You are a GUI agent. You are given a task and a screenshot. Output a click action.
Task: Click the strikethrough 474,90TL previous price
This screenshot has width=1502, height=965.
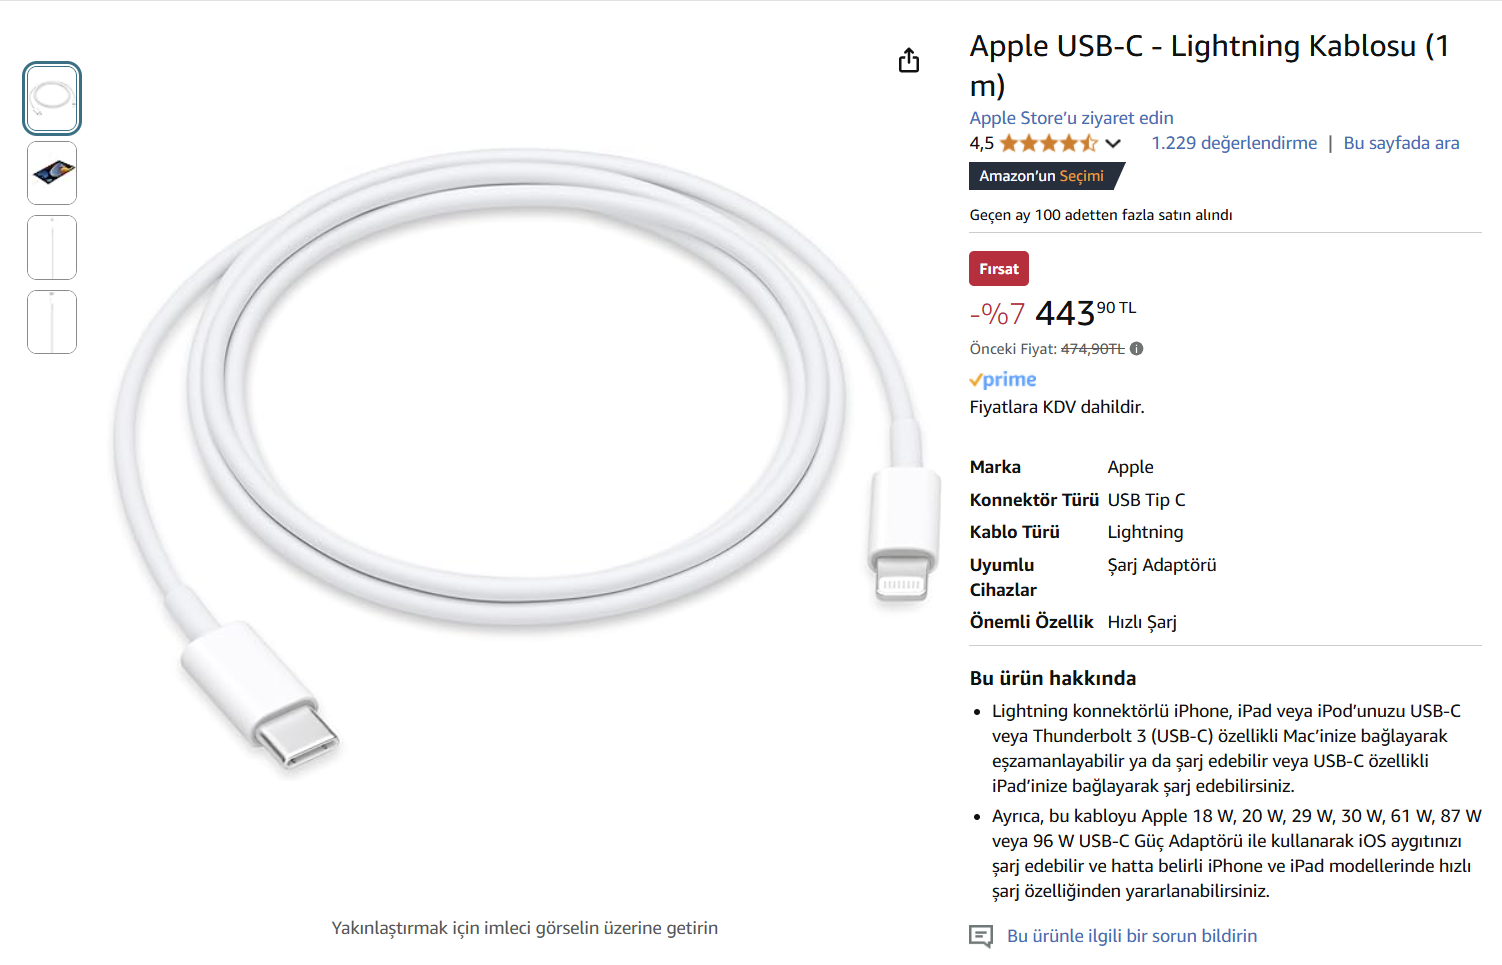click(x=1092, y=349)
